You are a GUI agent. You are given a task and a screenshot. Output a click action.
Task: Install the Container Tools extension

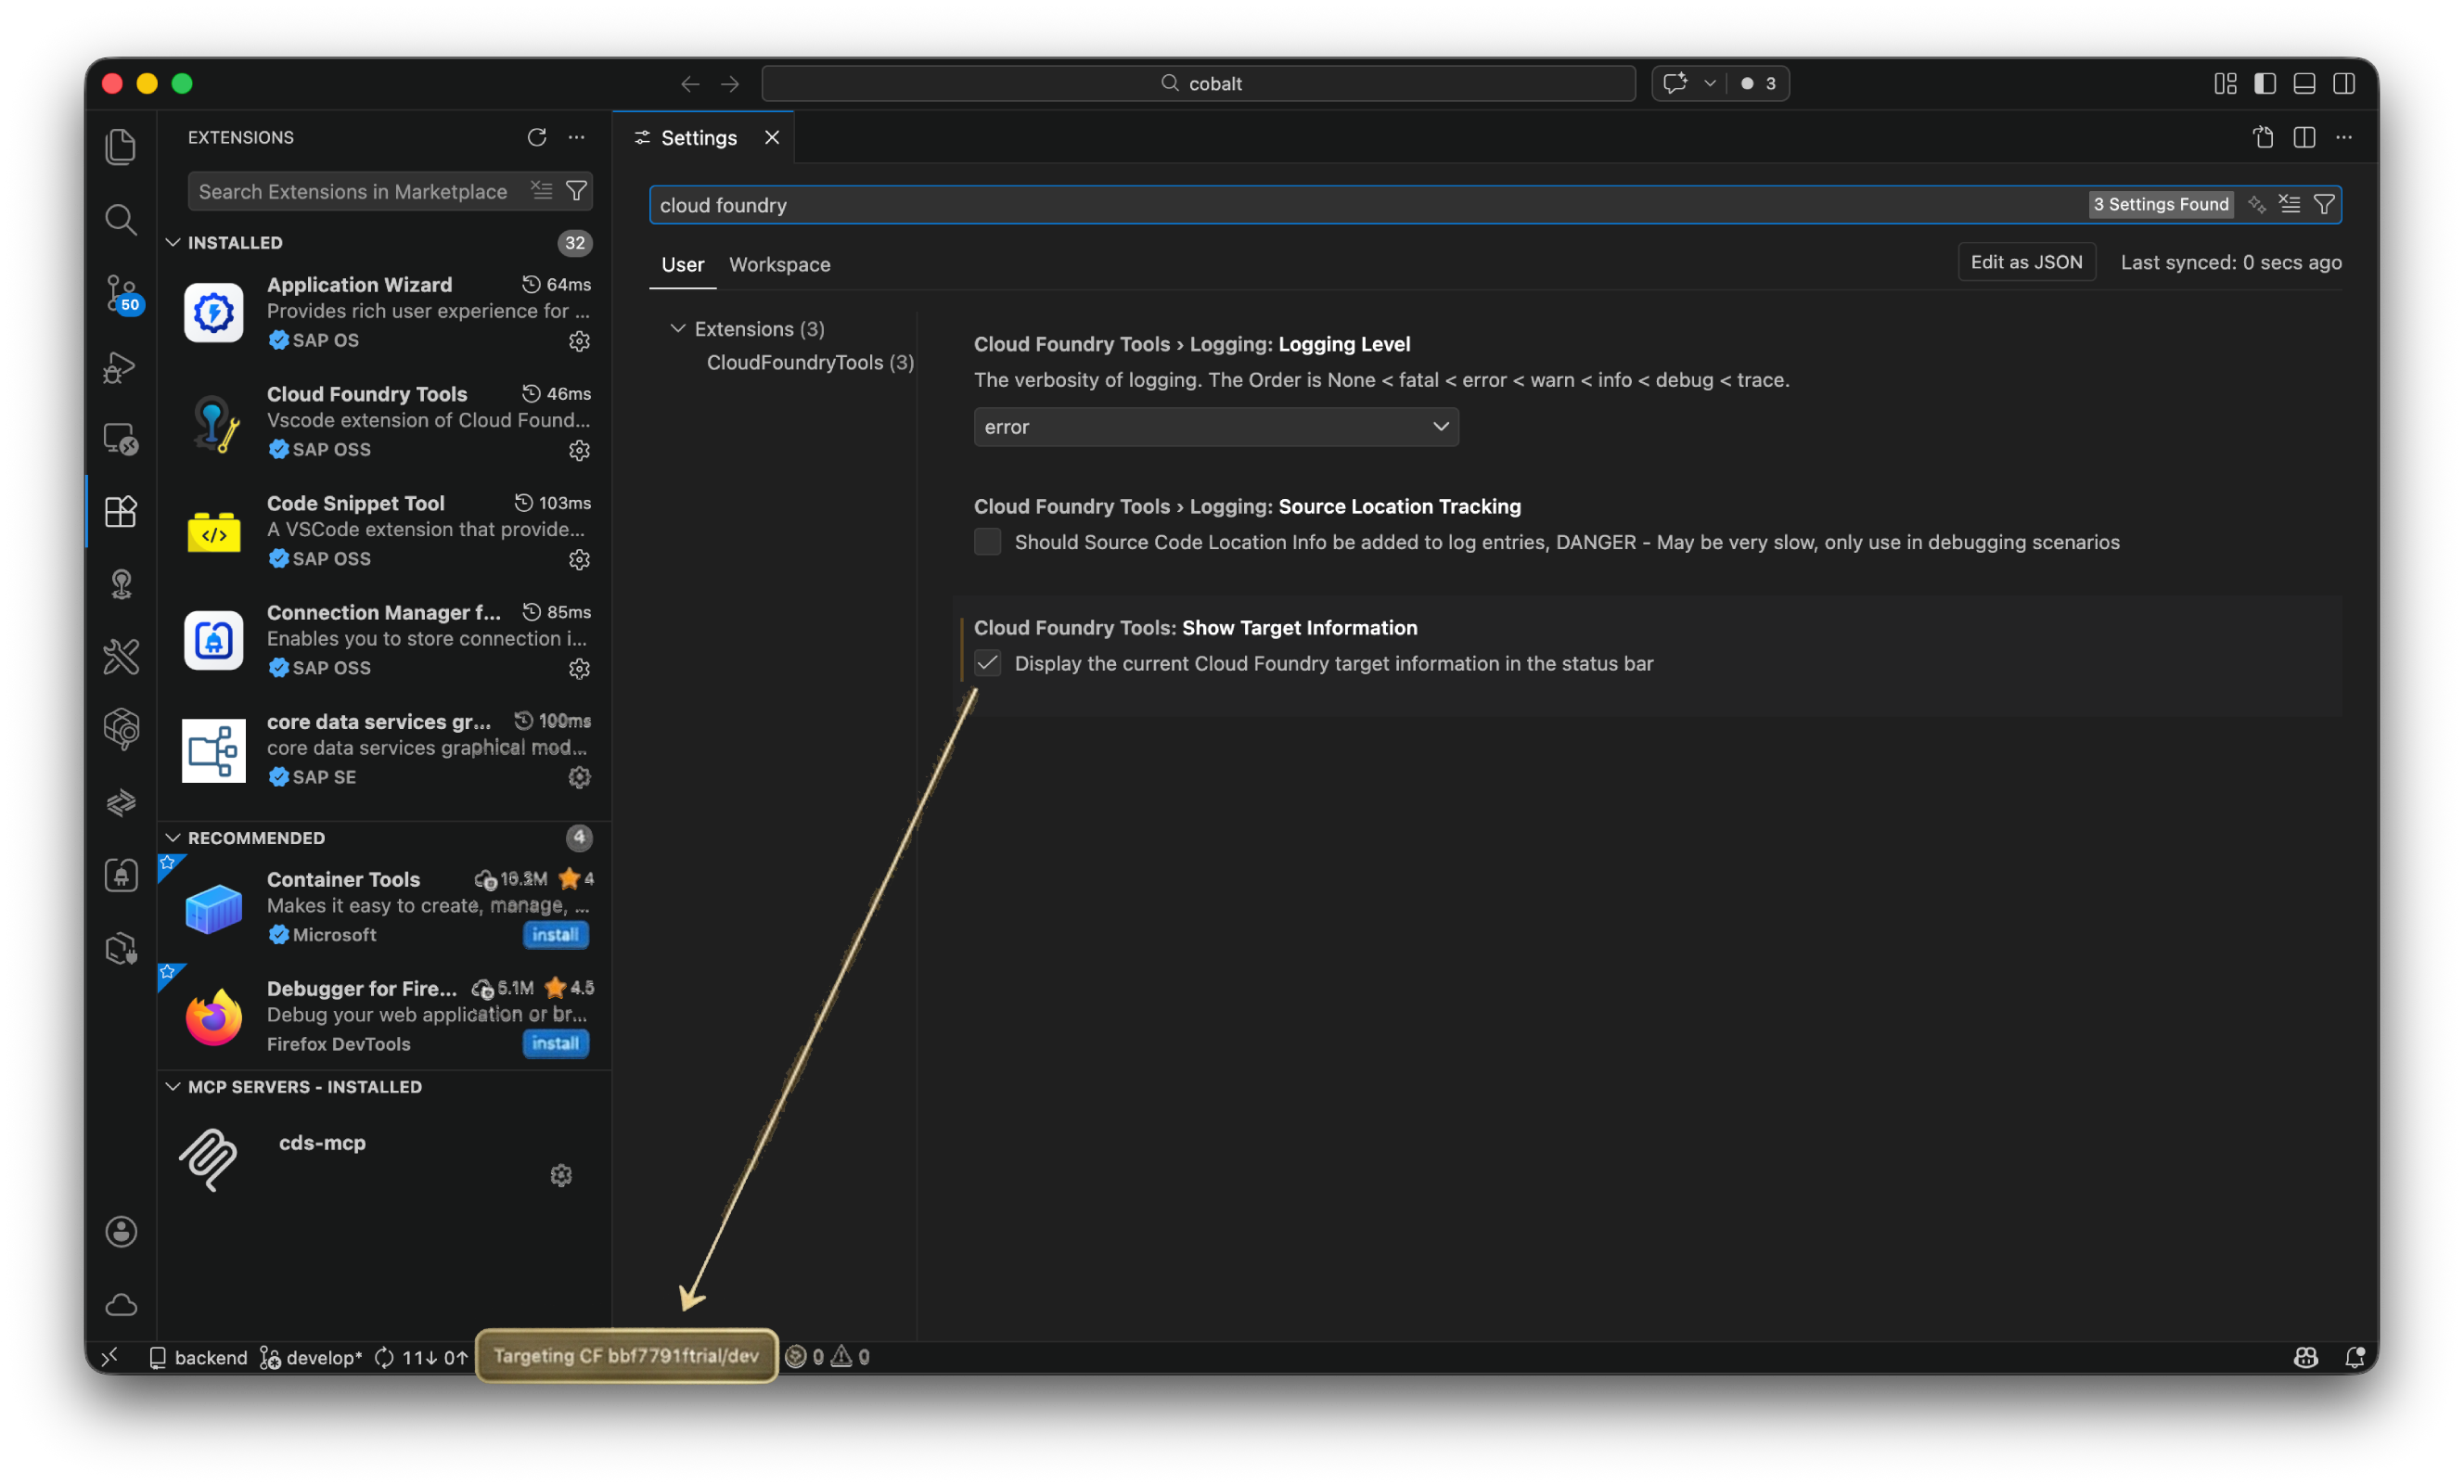tap(555, 935)
